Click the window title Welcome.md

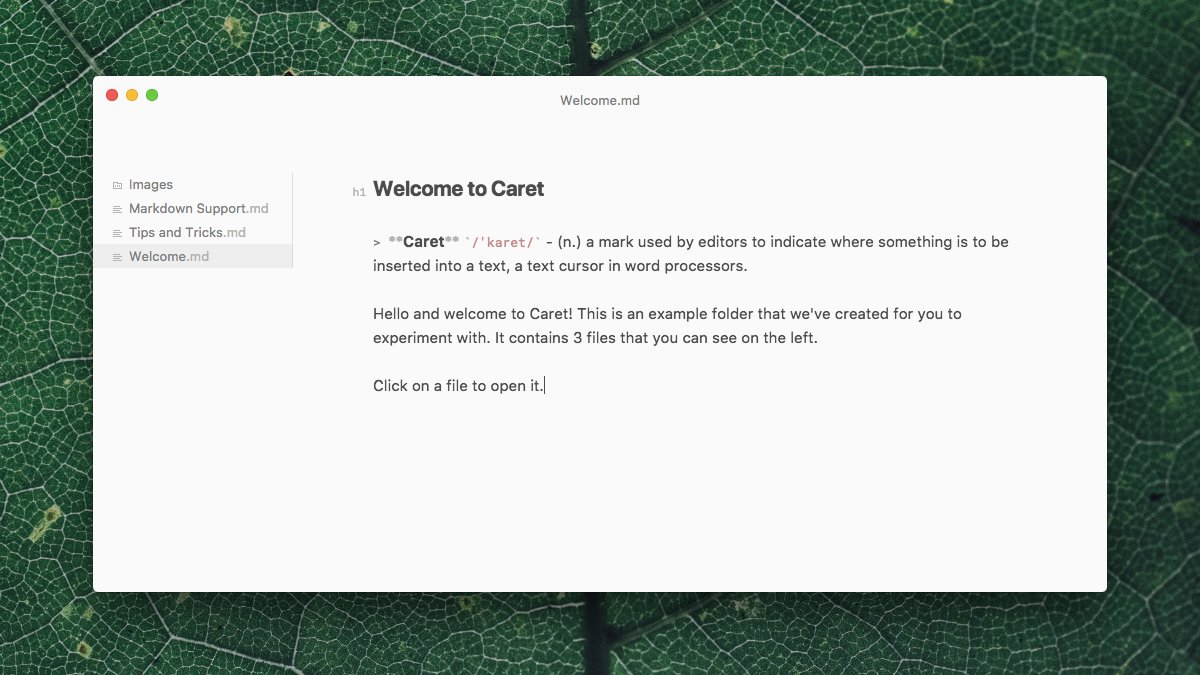pyautogui.click(x=600, y=100)
